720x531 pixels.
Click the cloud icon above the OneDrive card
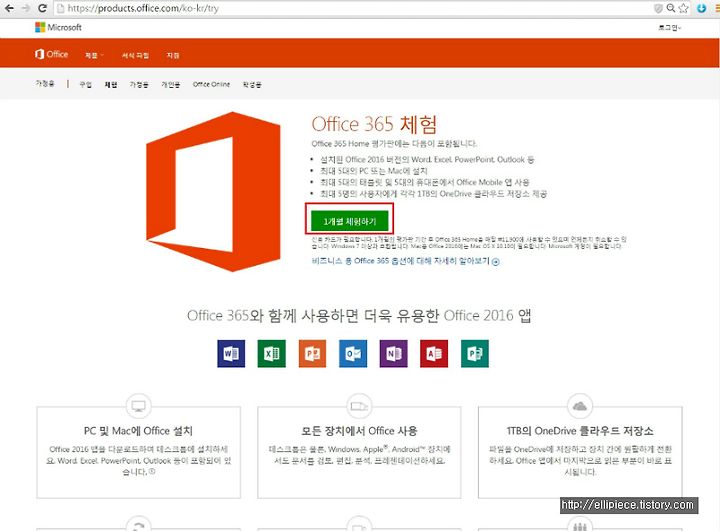(x=580, y=406)
